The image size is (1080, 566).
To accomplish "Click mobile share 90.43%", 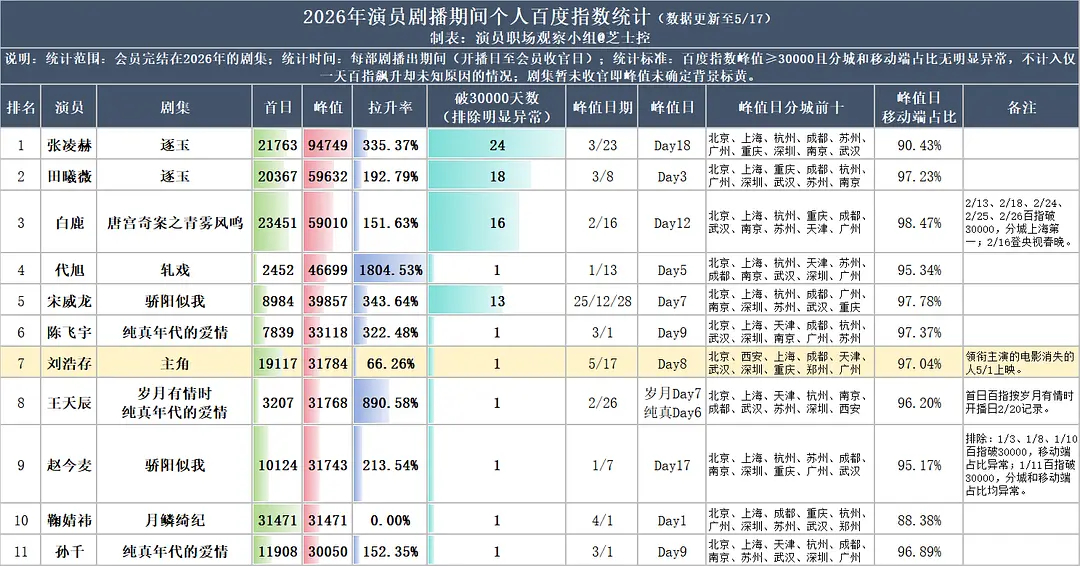I will tap(919, 145).
